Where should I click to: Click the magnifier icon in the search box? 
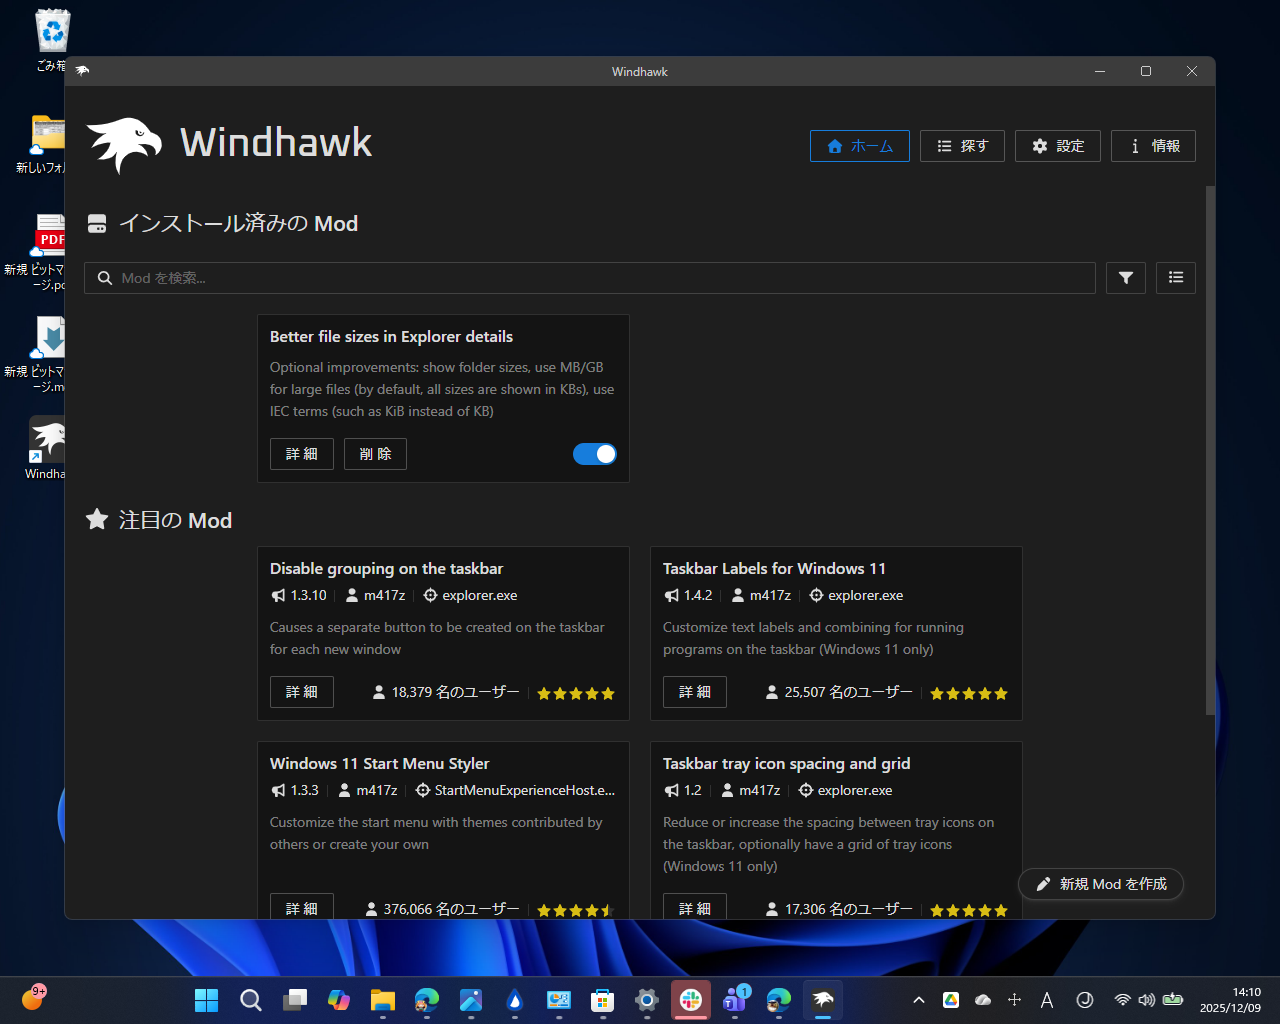[x=105, y=278]
